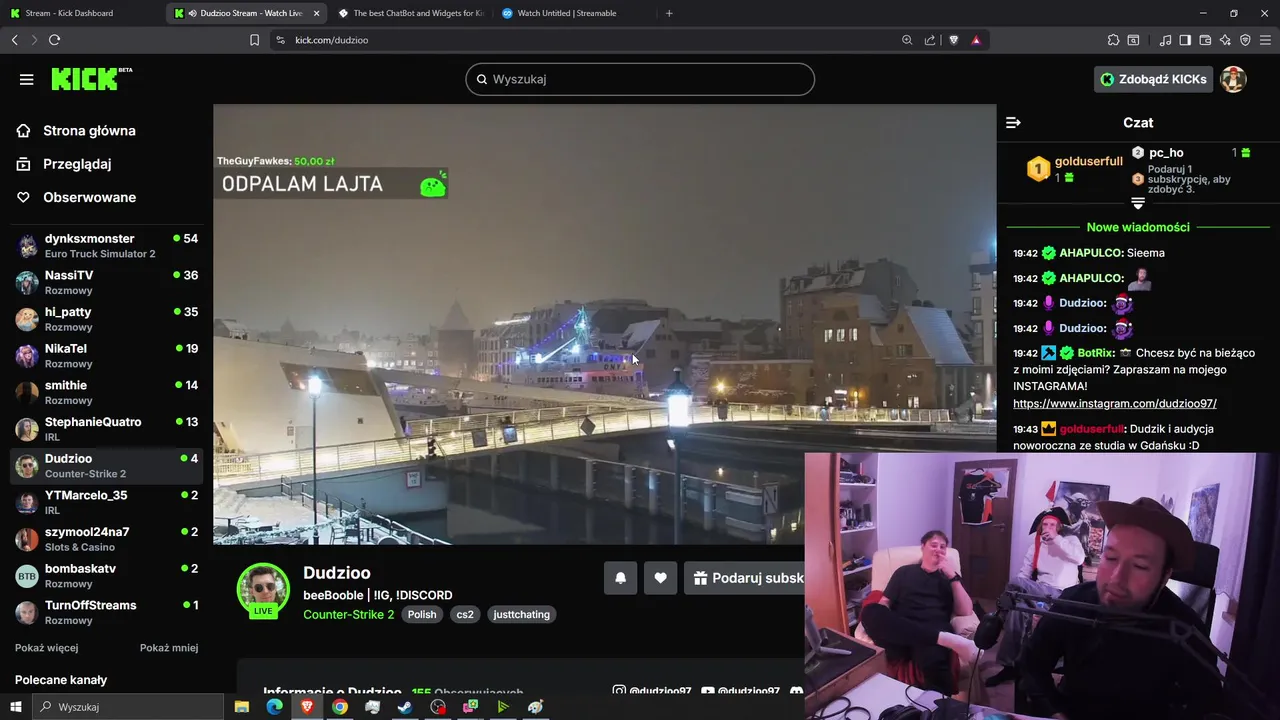Open the Brave Wallet icon
1280x720 pixels.
point(1205,40)
